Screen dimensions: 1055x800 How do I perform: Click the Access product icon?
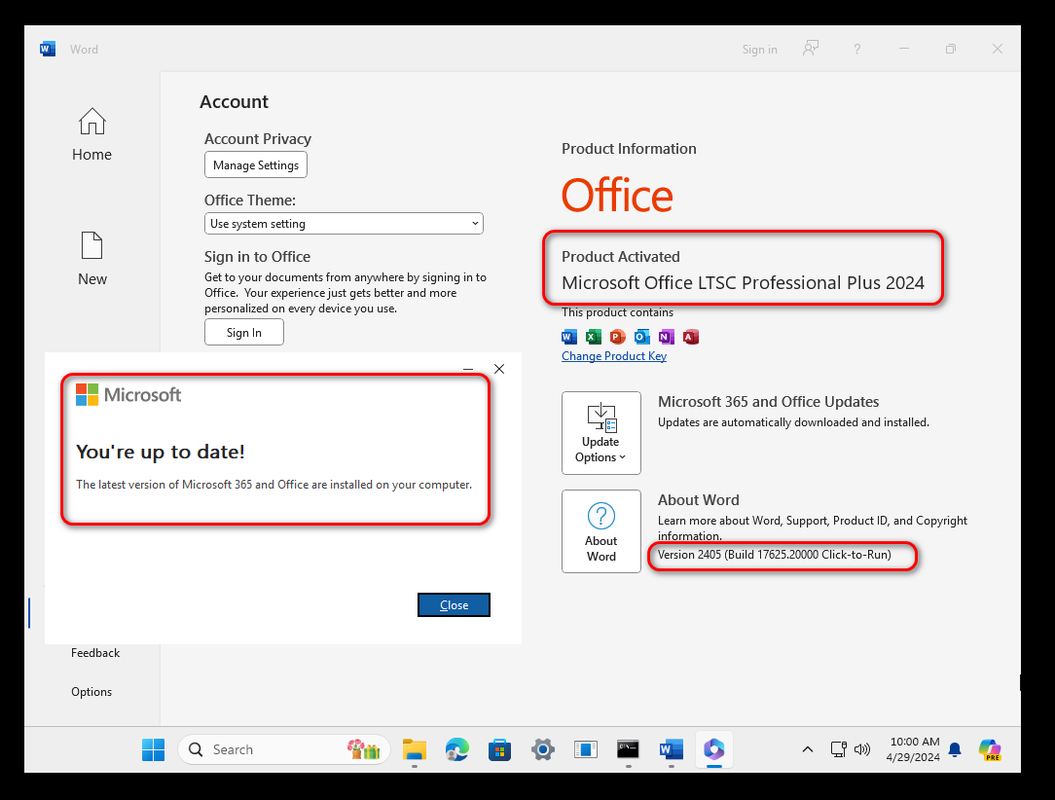click(691, 336)
